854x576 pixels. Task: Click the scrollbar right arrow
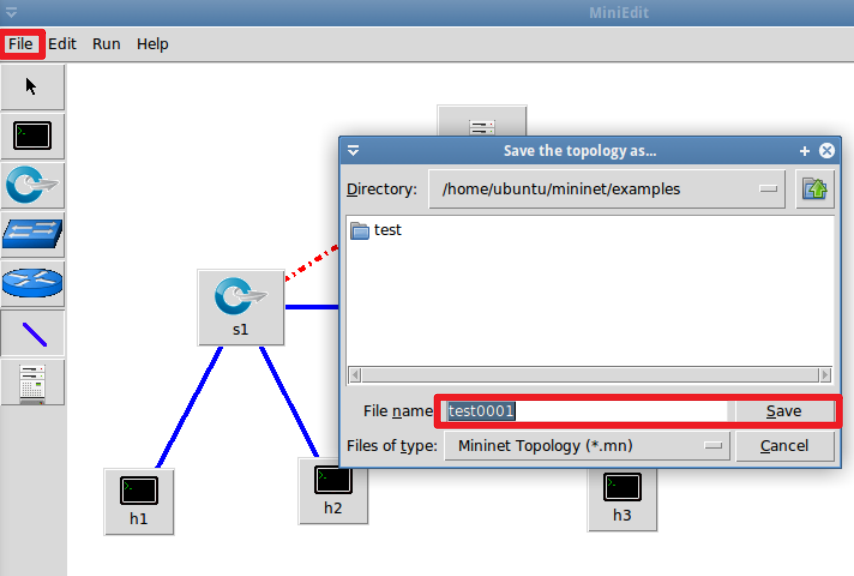tap(825, 375)
